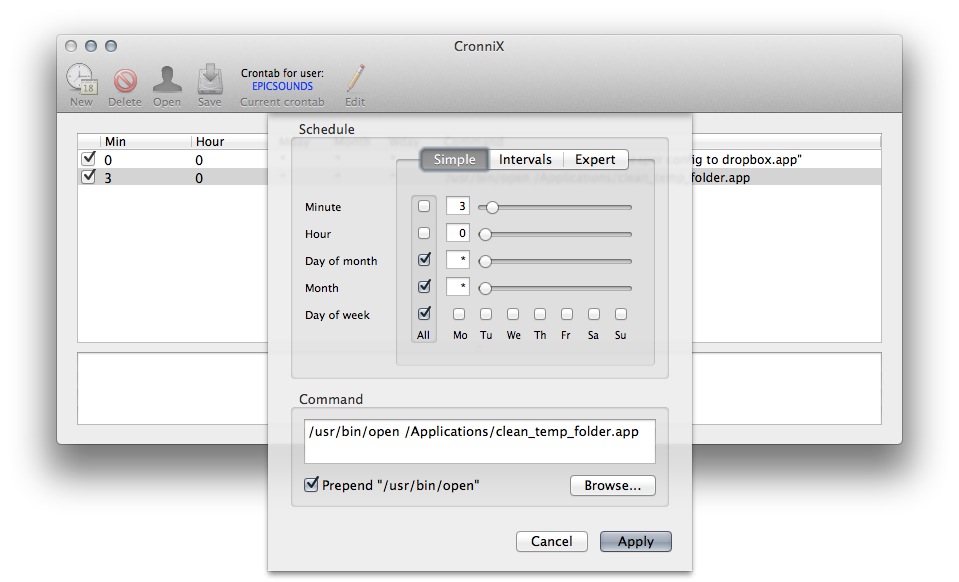Cancel the schedule dialog
This screenshot has height=582, width=959.
tap(551, 541)
